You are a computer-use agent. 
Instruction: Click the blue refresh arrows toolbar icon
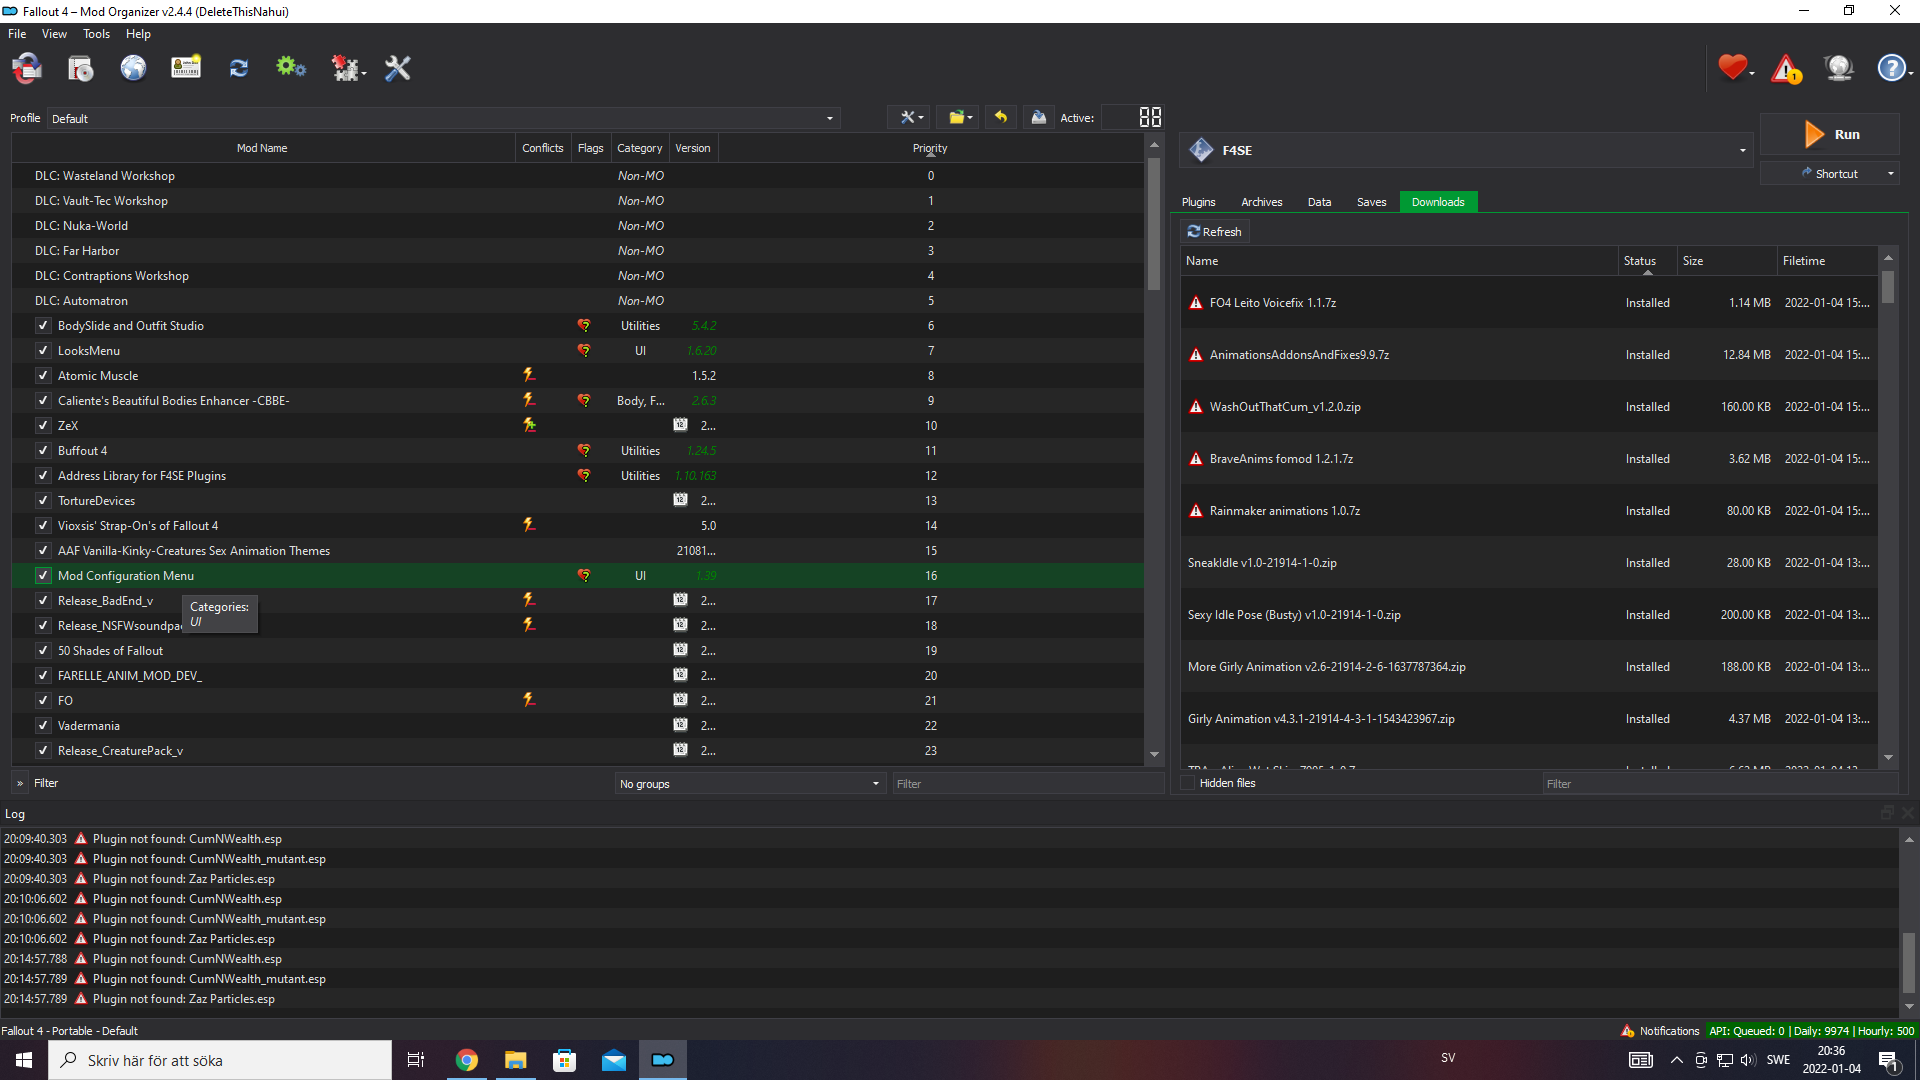coord(238,68)
